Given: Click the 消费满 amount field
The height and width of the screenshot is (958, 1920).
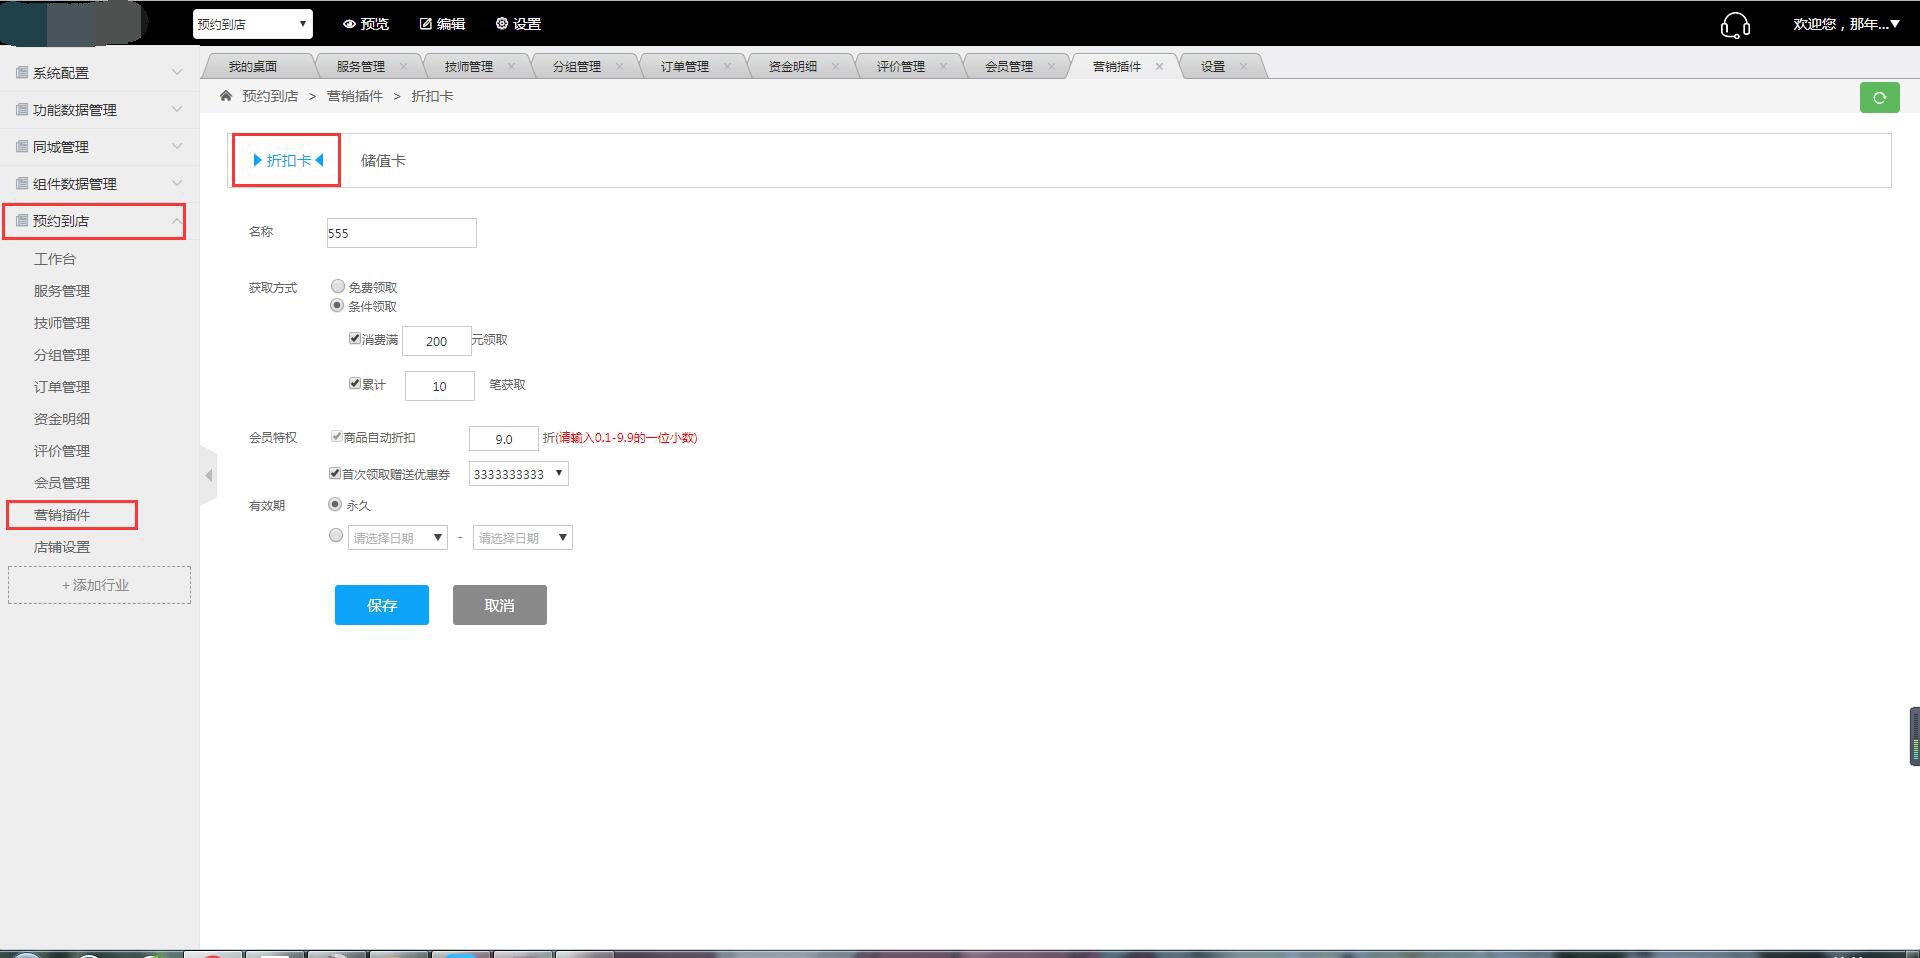Looking at the screenshot, I should click(x=437, y=341).
